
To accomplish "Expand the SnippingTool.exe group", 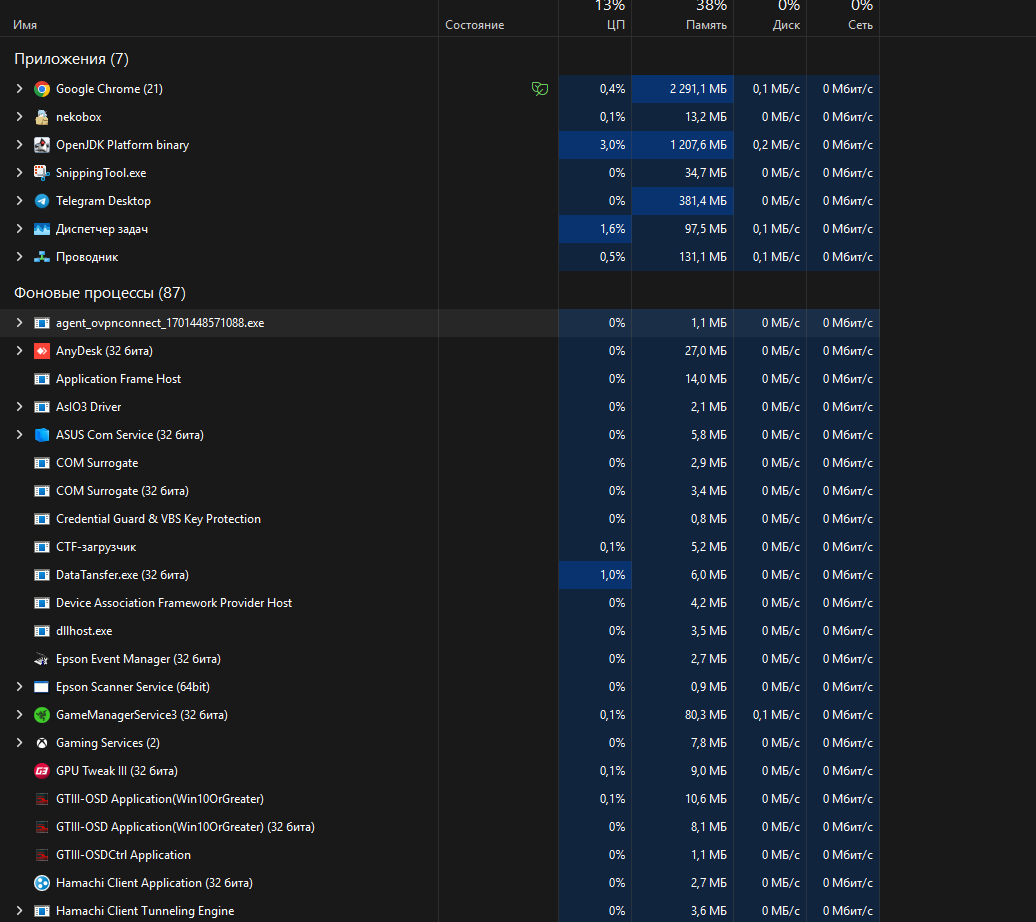I will click(x=19, y=173).
